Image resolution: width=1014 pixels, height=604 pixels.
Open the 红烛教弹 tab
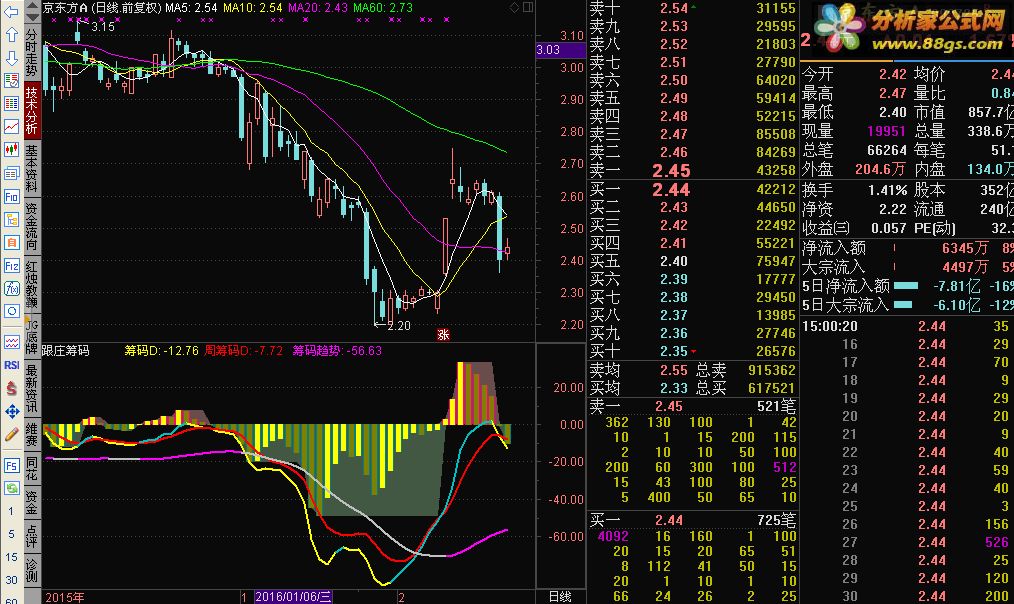pos(32,283)
